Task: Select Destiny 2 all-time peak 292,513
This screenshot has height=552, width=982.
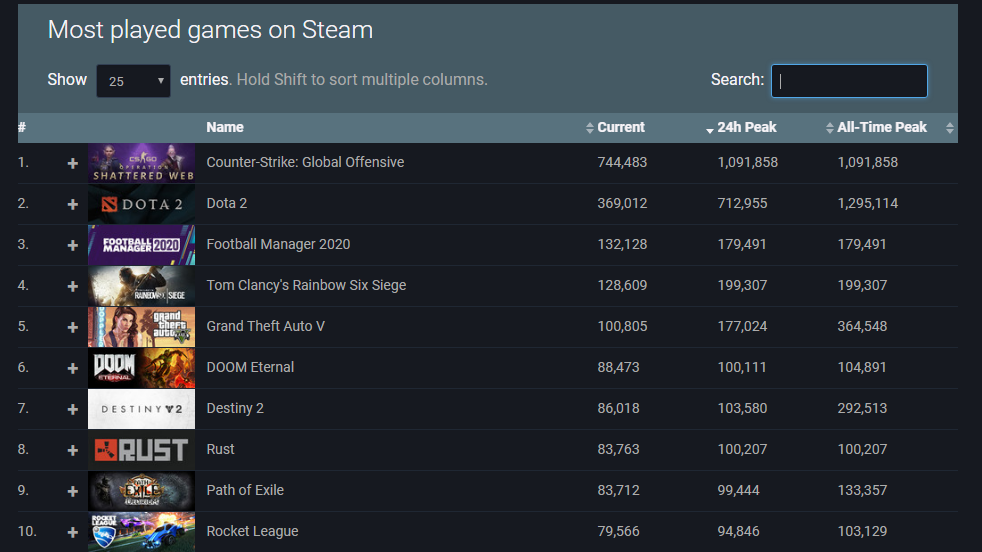Action: pyautogui.click(x=862, y=409)
